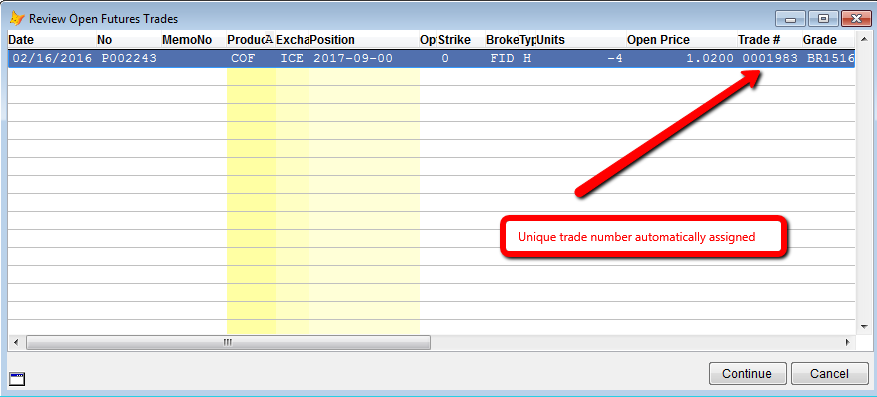Select the FID H broker cell
This screenshot has width=877, height=397.
[x=510, y=58]
